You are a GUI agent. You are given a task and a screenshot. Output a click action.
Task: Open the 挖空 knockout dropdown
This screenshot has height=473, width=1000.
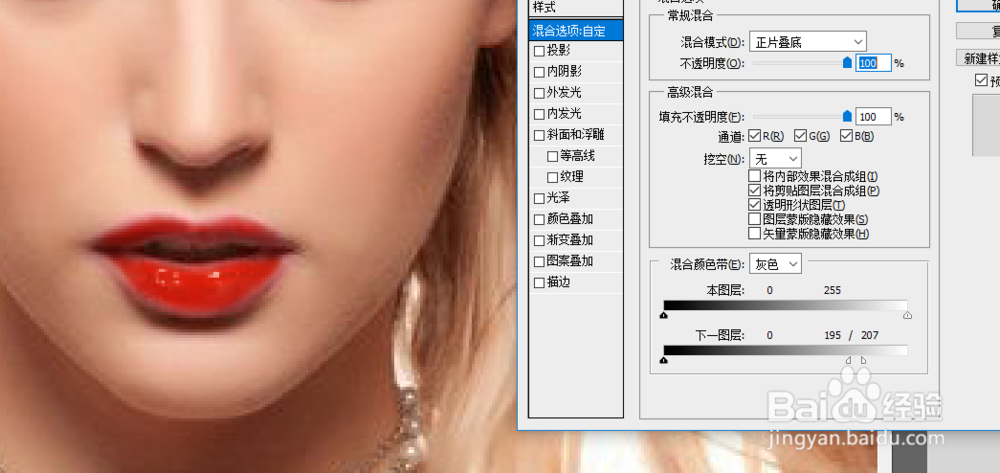pyautogui.click(x=776, y=158)
